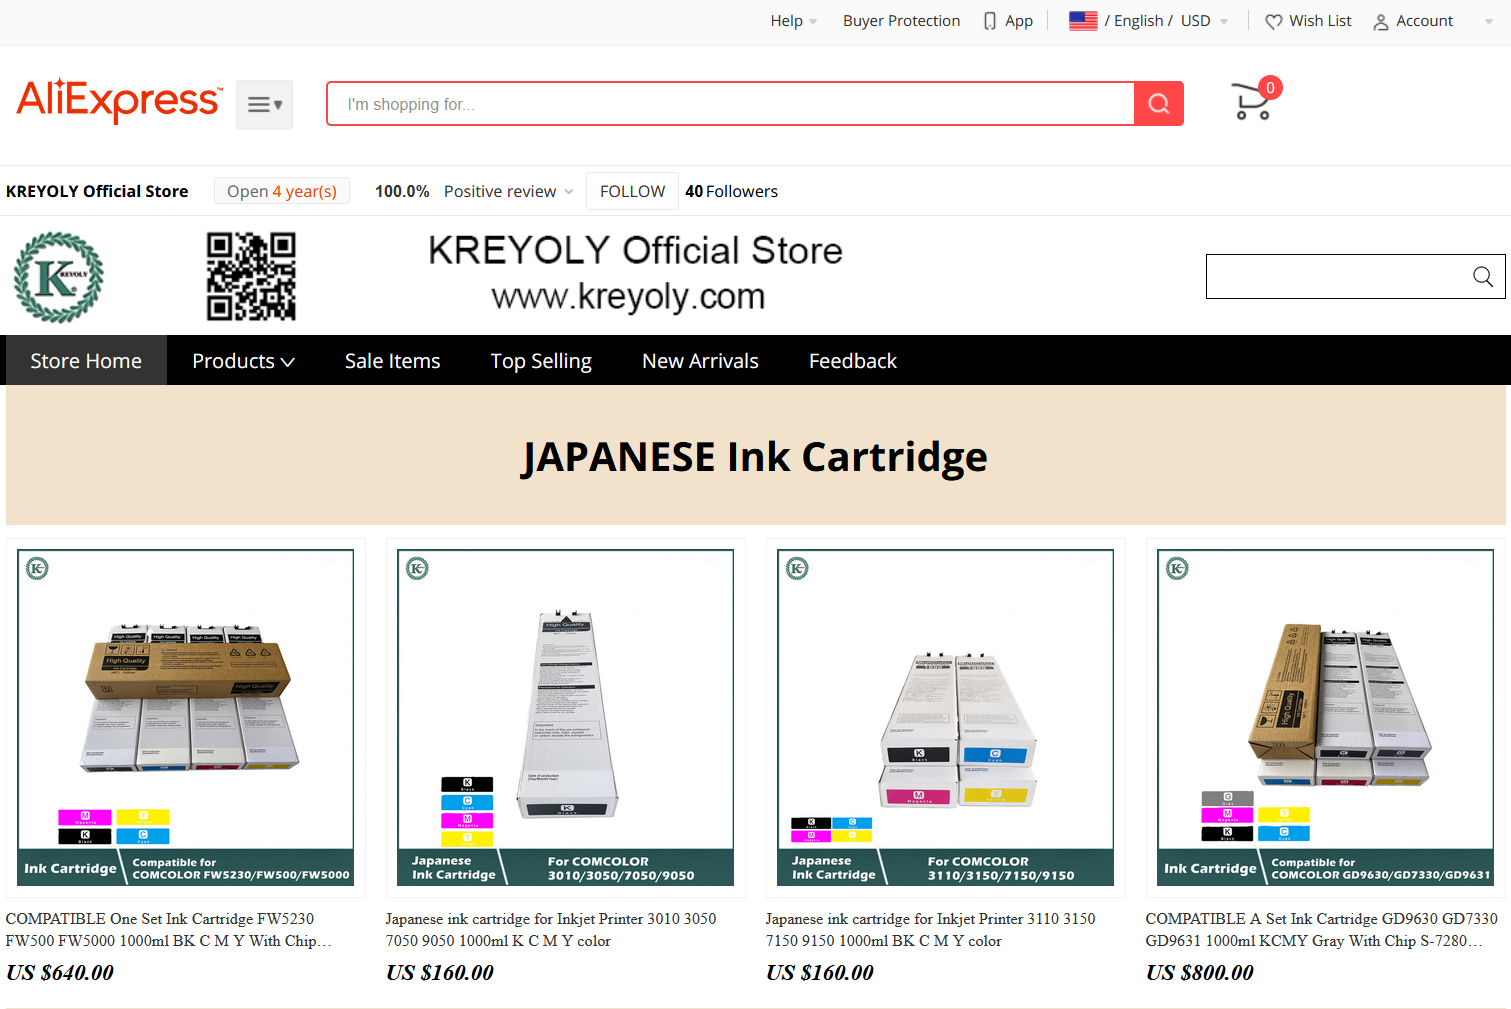
Task: Open the Feedback tab
Action: 852,361
